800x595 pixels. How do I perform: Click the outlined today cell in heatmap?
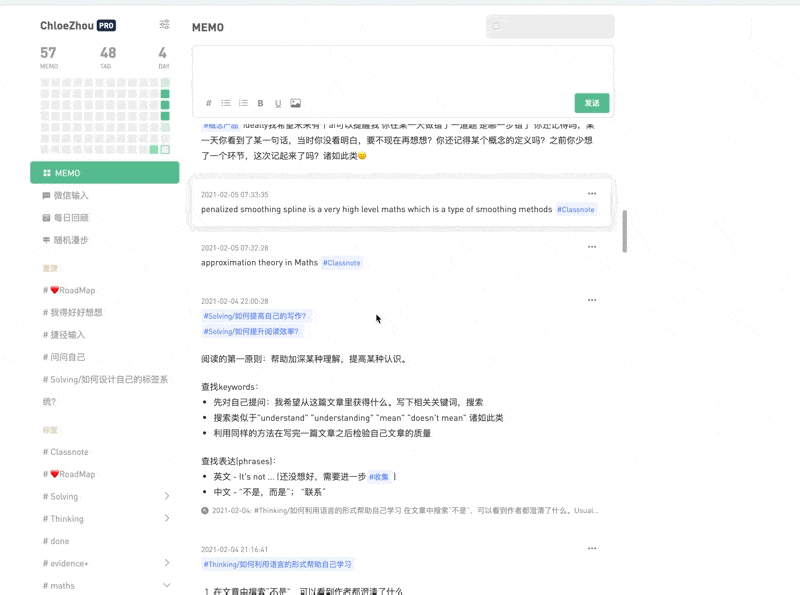coord(165,150)
